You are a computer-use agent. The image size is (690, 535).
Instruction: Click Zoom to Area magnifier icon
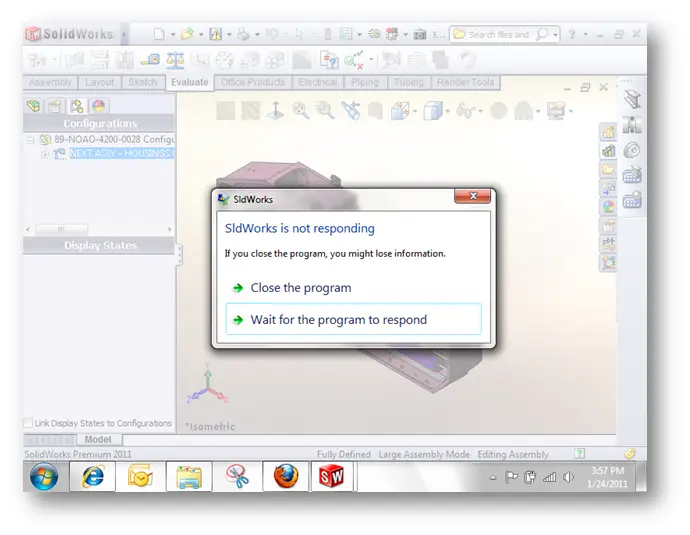[x=325, y=110]
